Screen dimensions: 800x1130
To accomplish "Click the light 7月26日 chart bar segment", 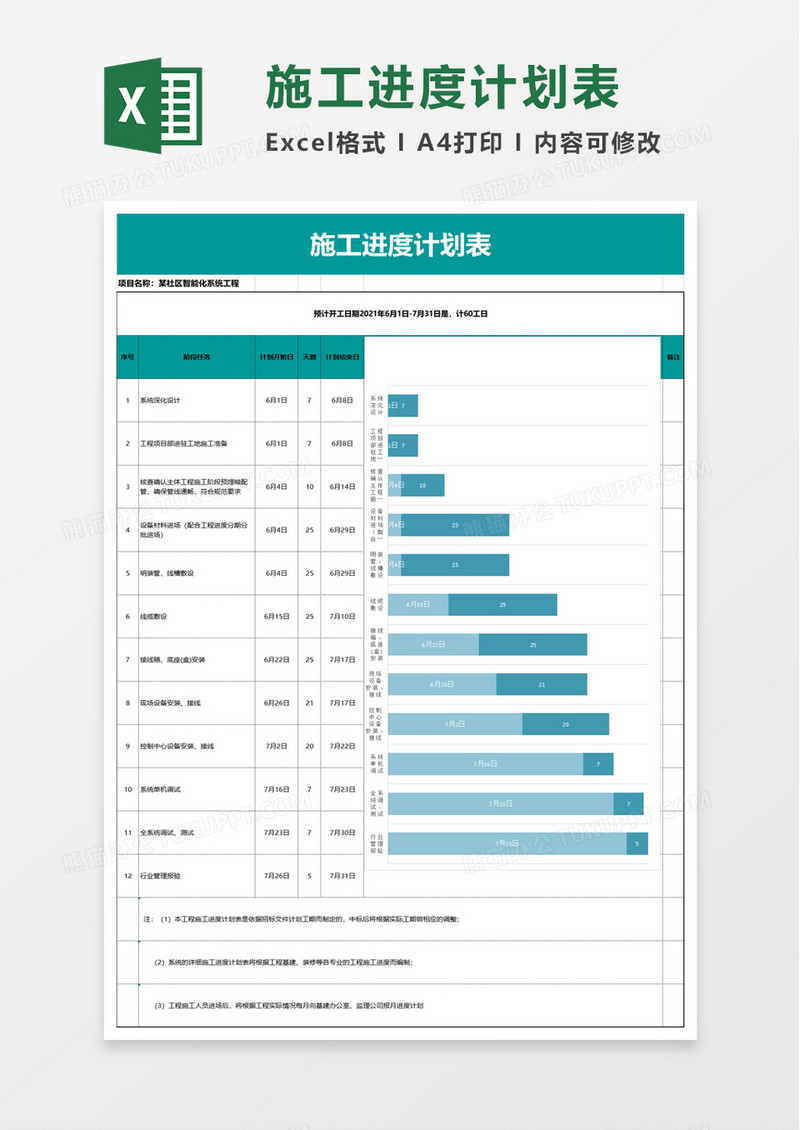I will [x=507, y=843].
